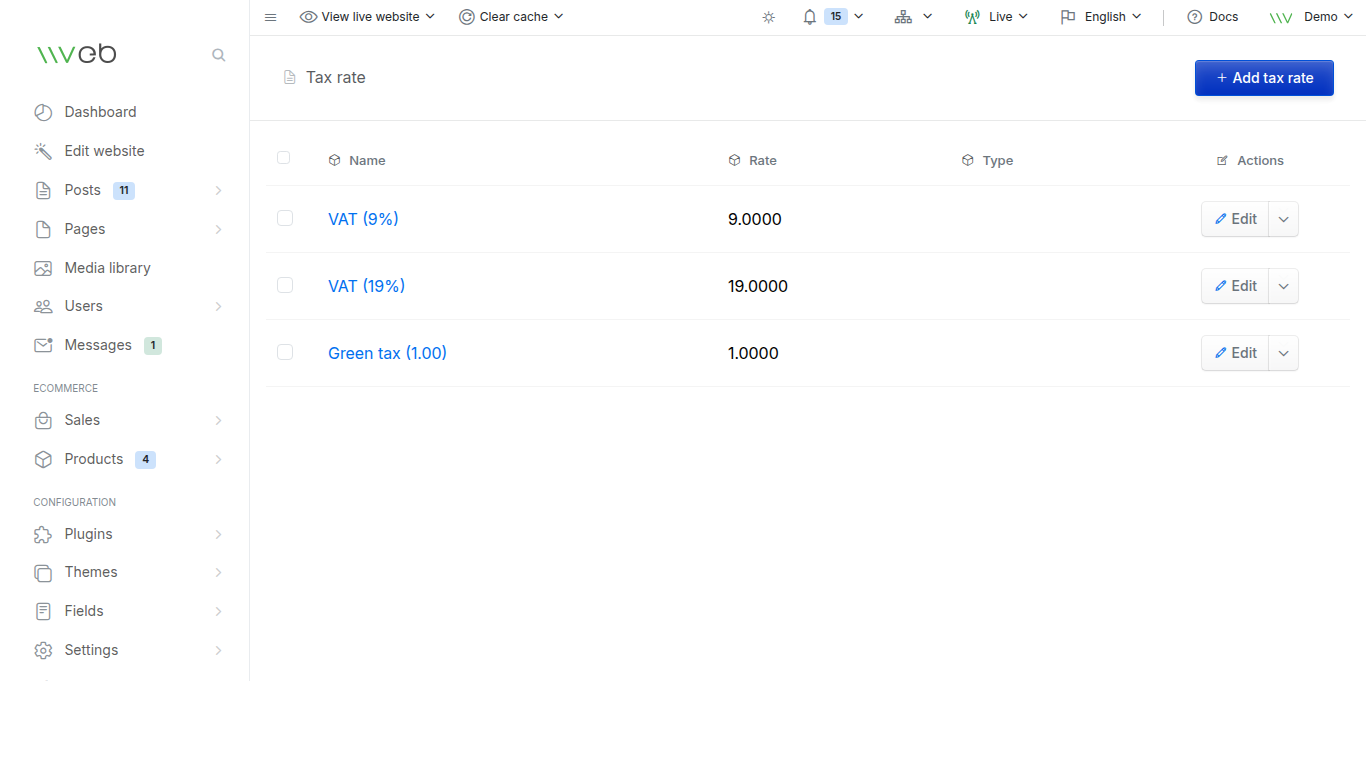Open the Pages sidebar menu
Image resolution: width=1366 pixels, height=768 pixels.
point(128,229)
